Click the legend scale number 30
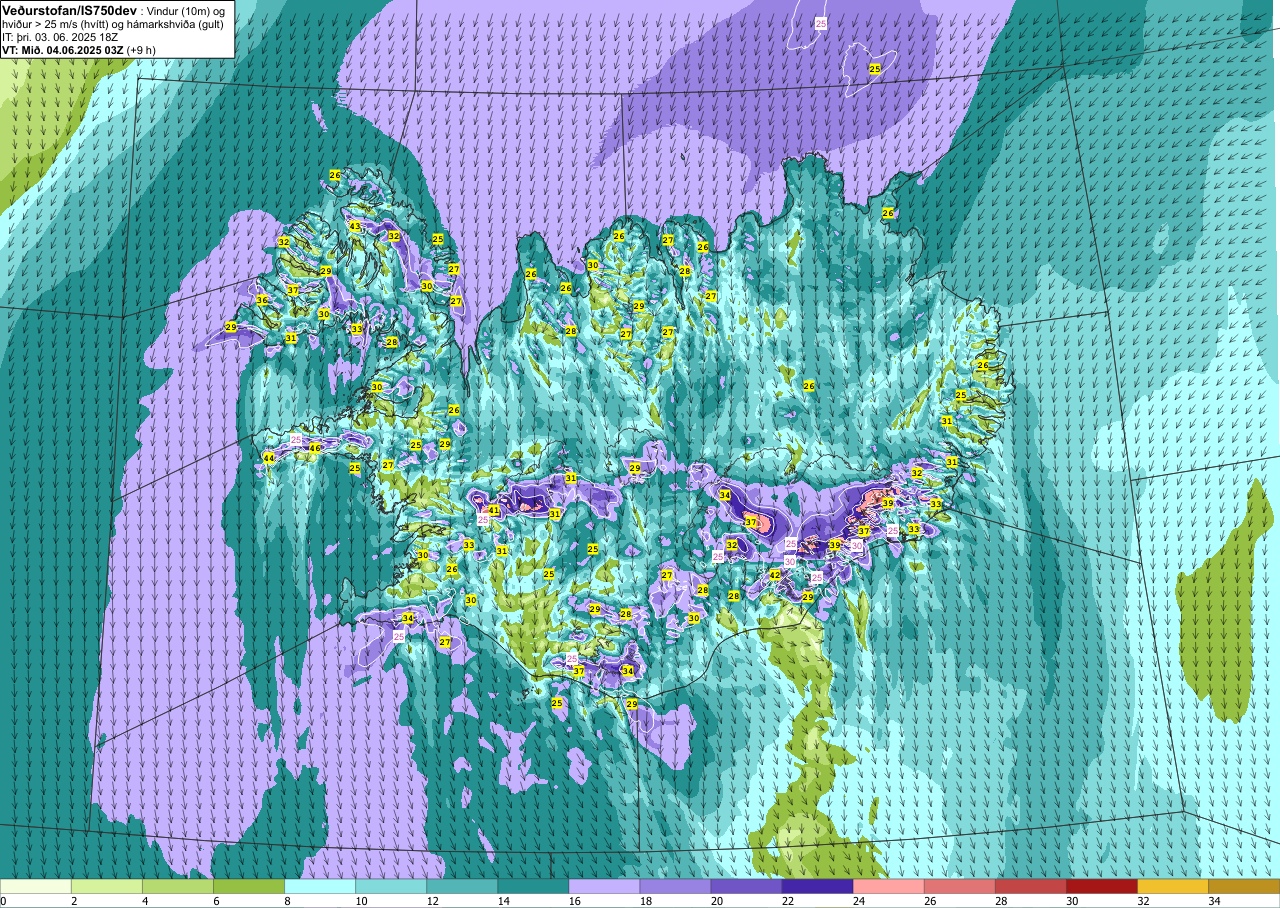Image resolution: width=1280 pixels, height=908 pixels. coord(1071,901)
